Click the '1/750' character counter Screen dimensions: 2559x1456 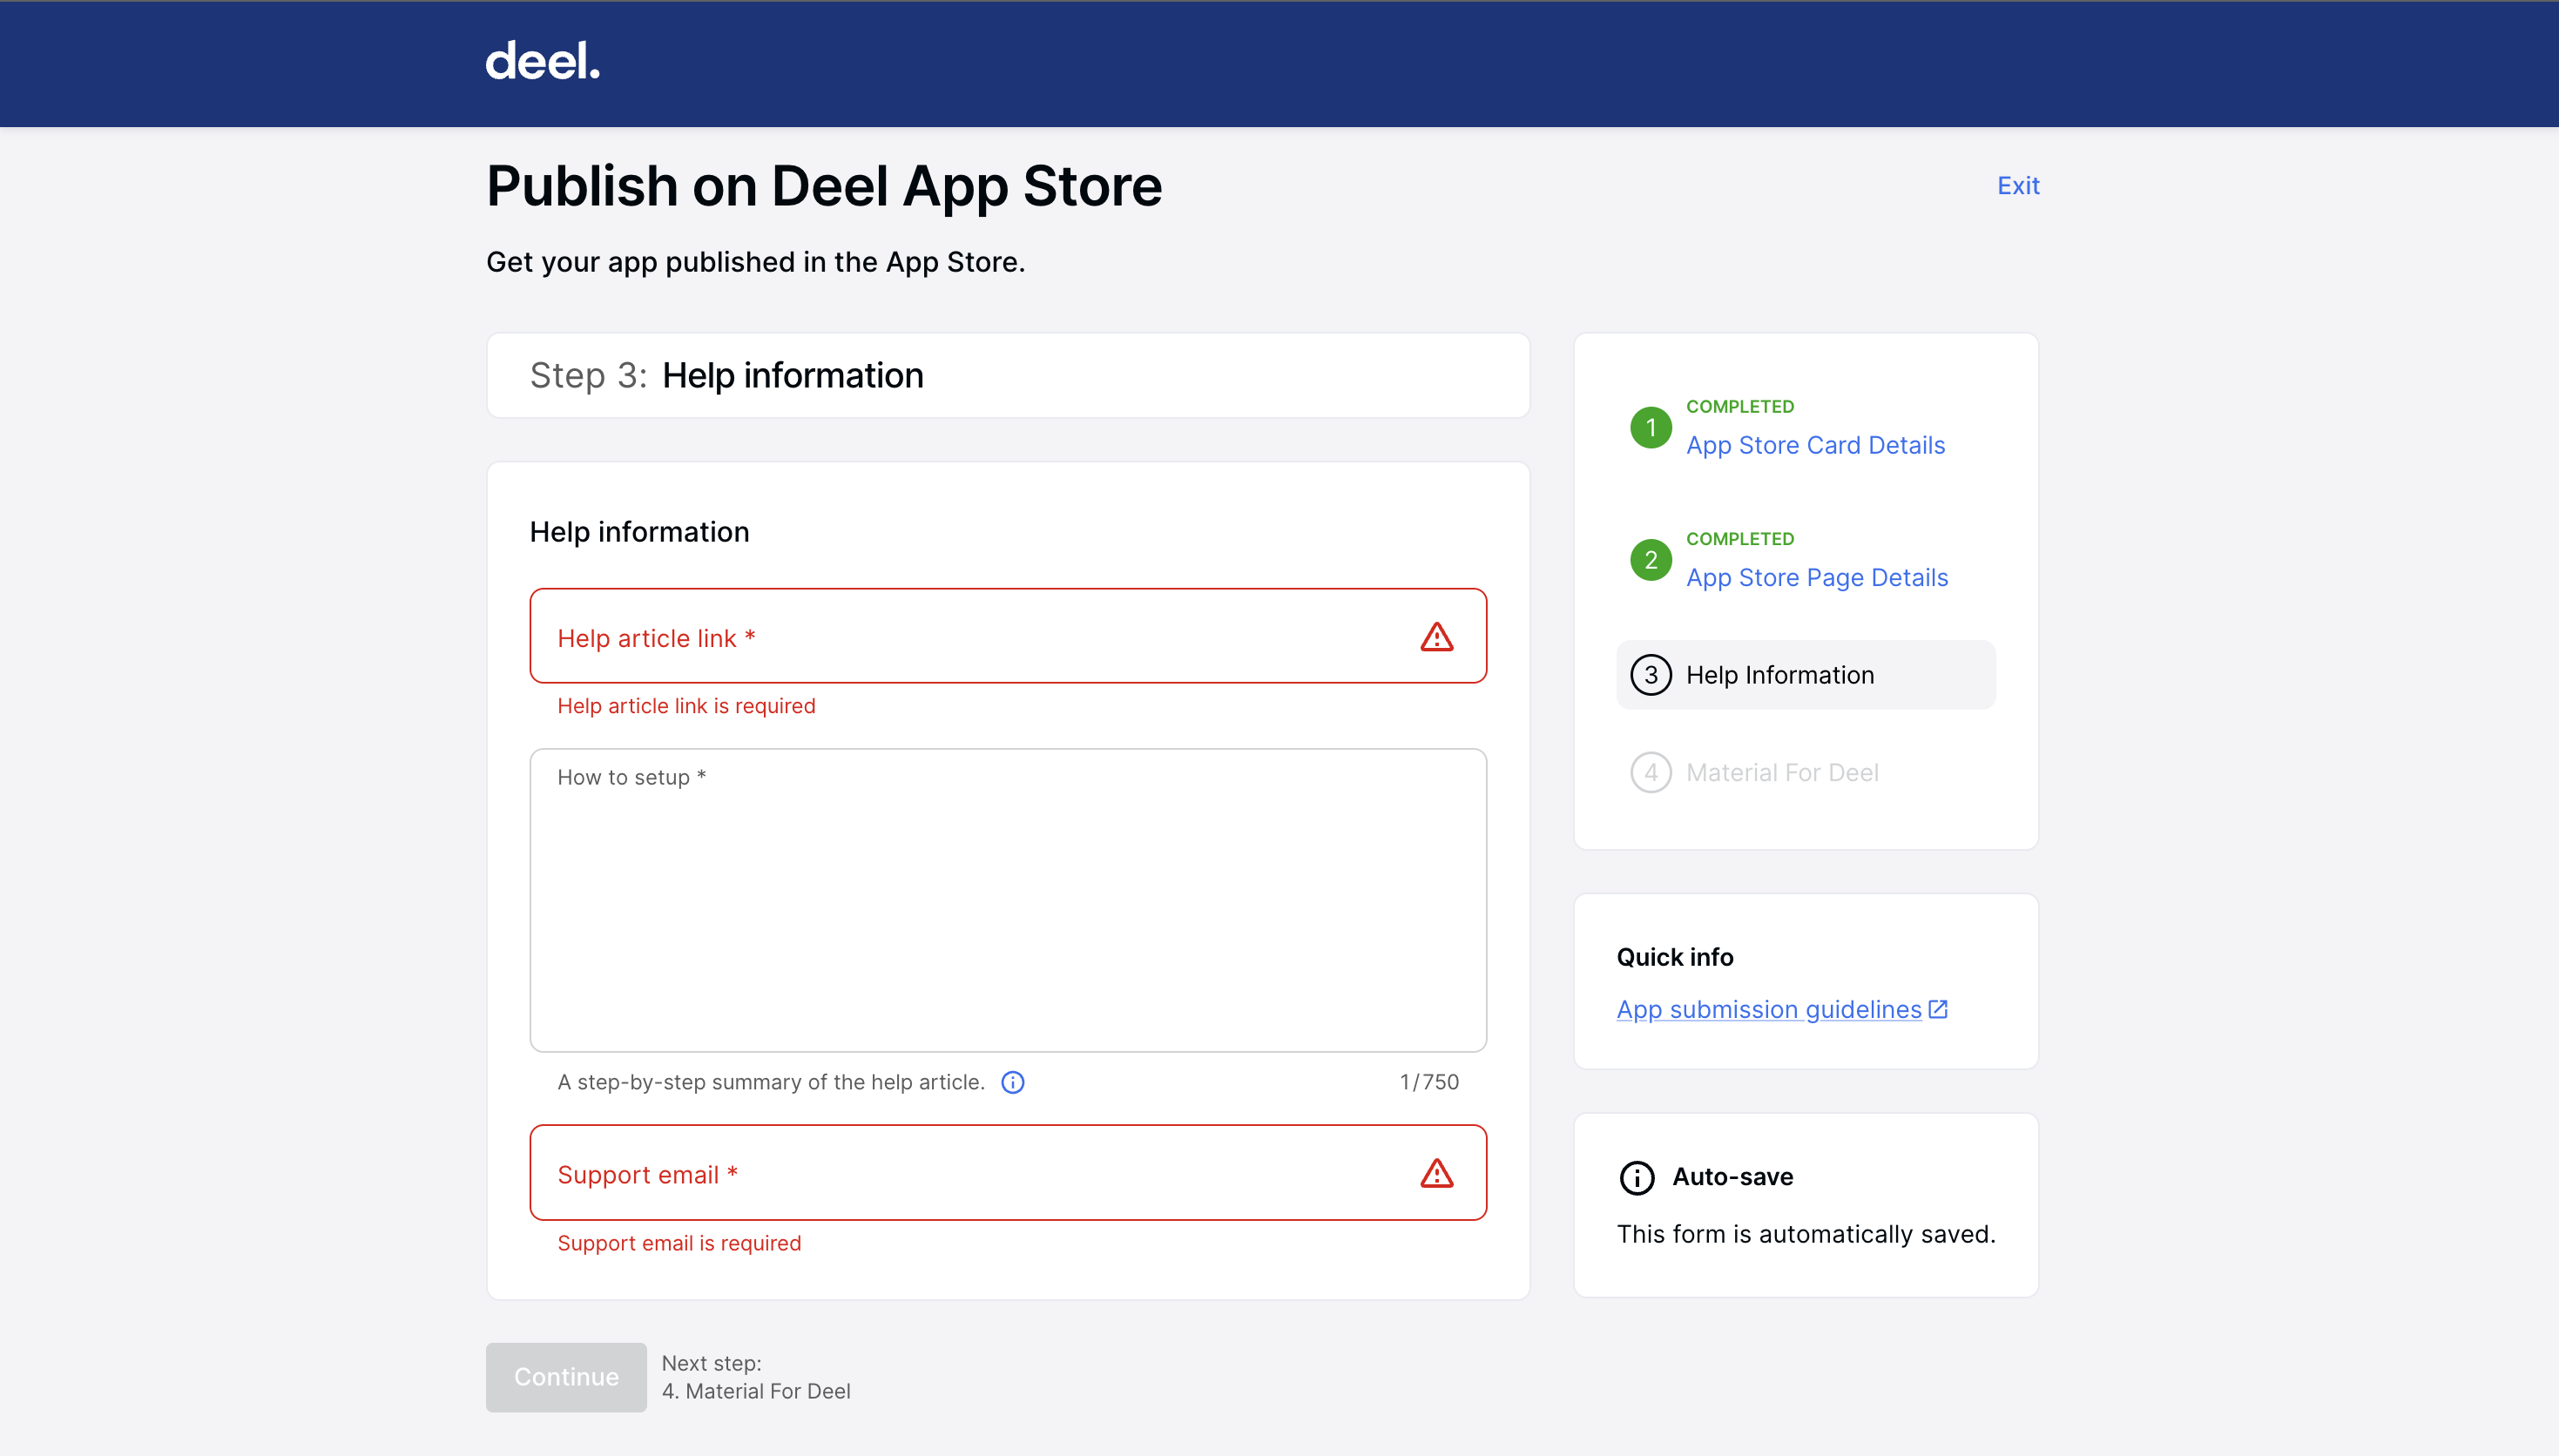coord(1429,1082)
